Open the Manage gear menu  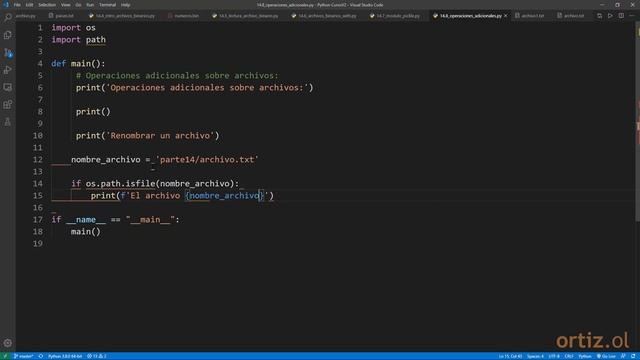pos(8,343)
